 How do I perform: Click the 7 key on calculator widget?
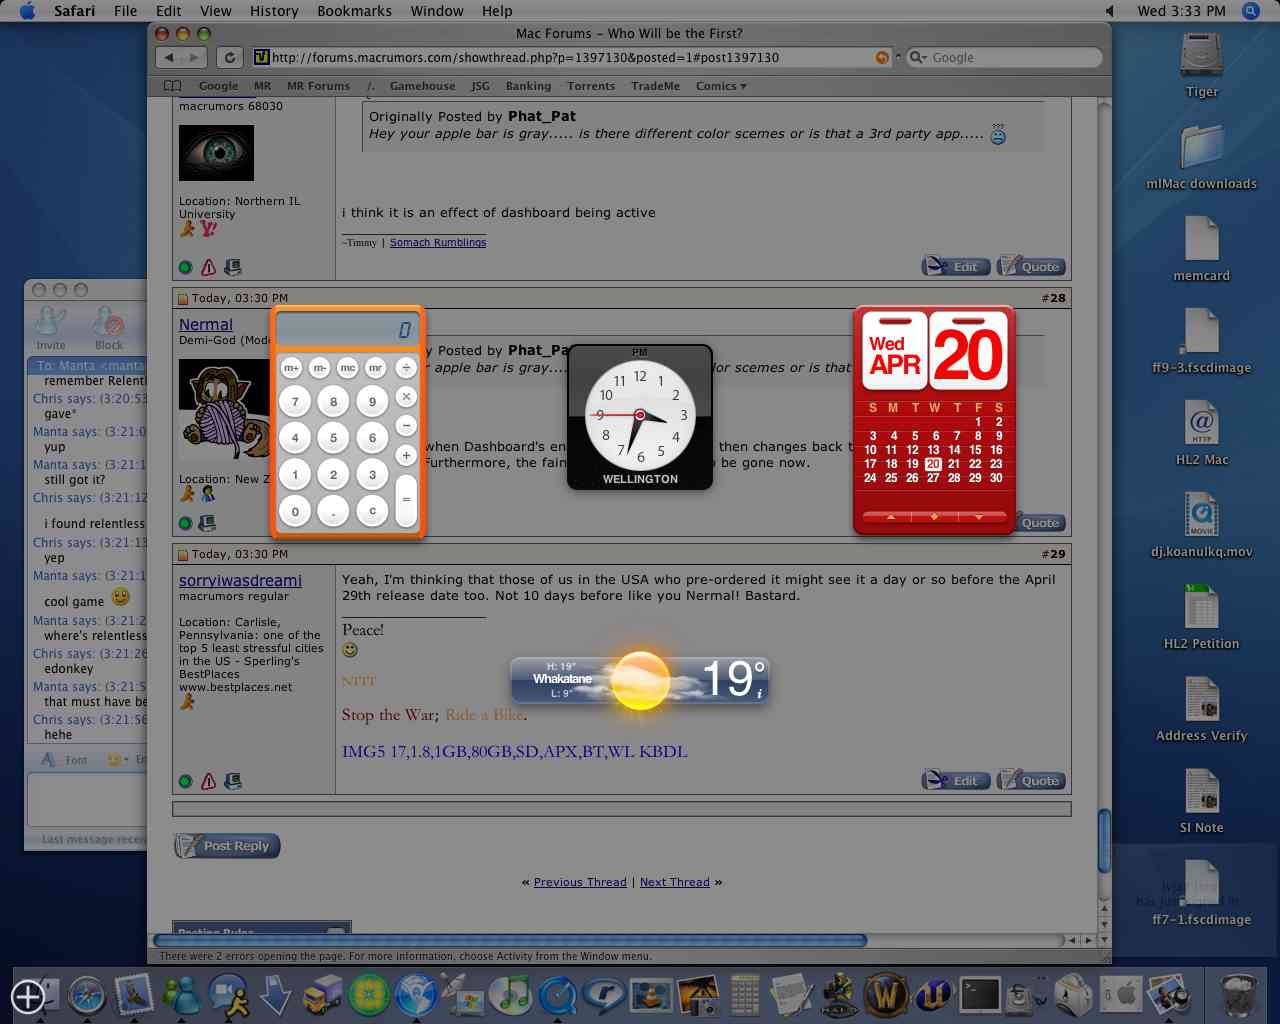295,402
